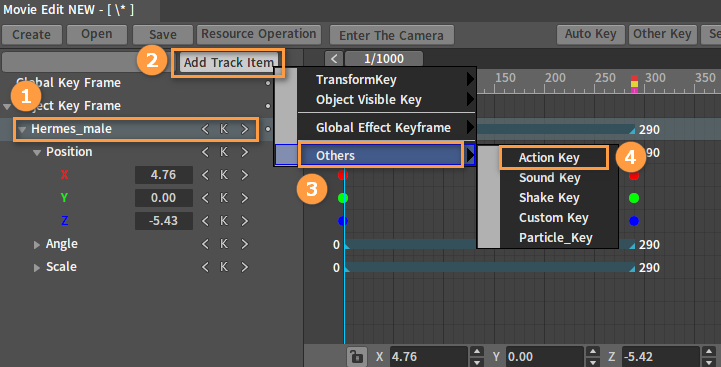Set keyframe K on Hermes_male row
The height and width of the screenshot is (367, 721).
[x=224, y=129]
